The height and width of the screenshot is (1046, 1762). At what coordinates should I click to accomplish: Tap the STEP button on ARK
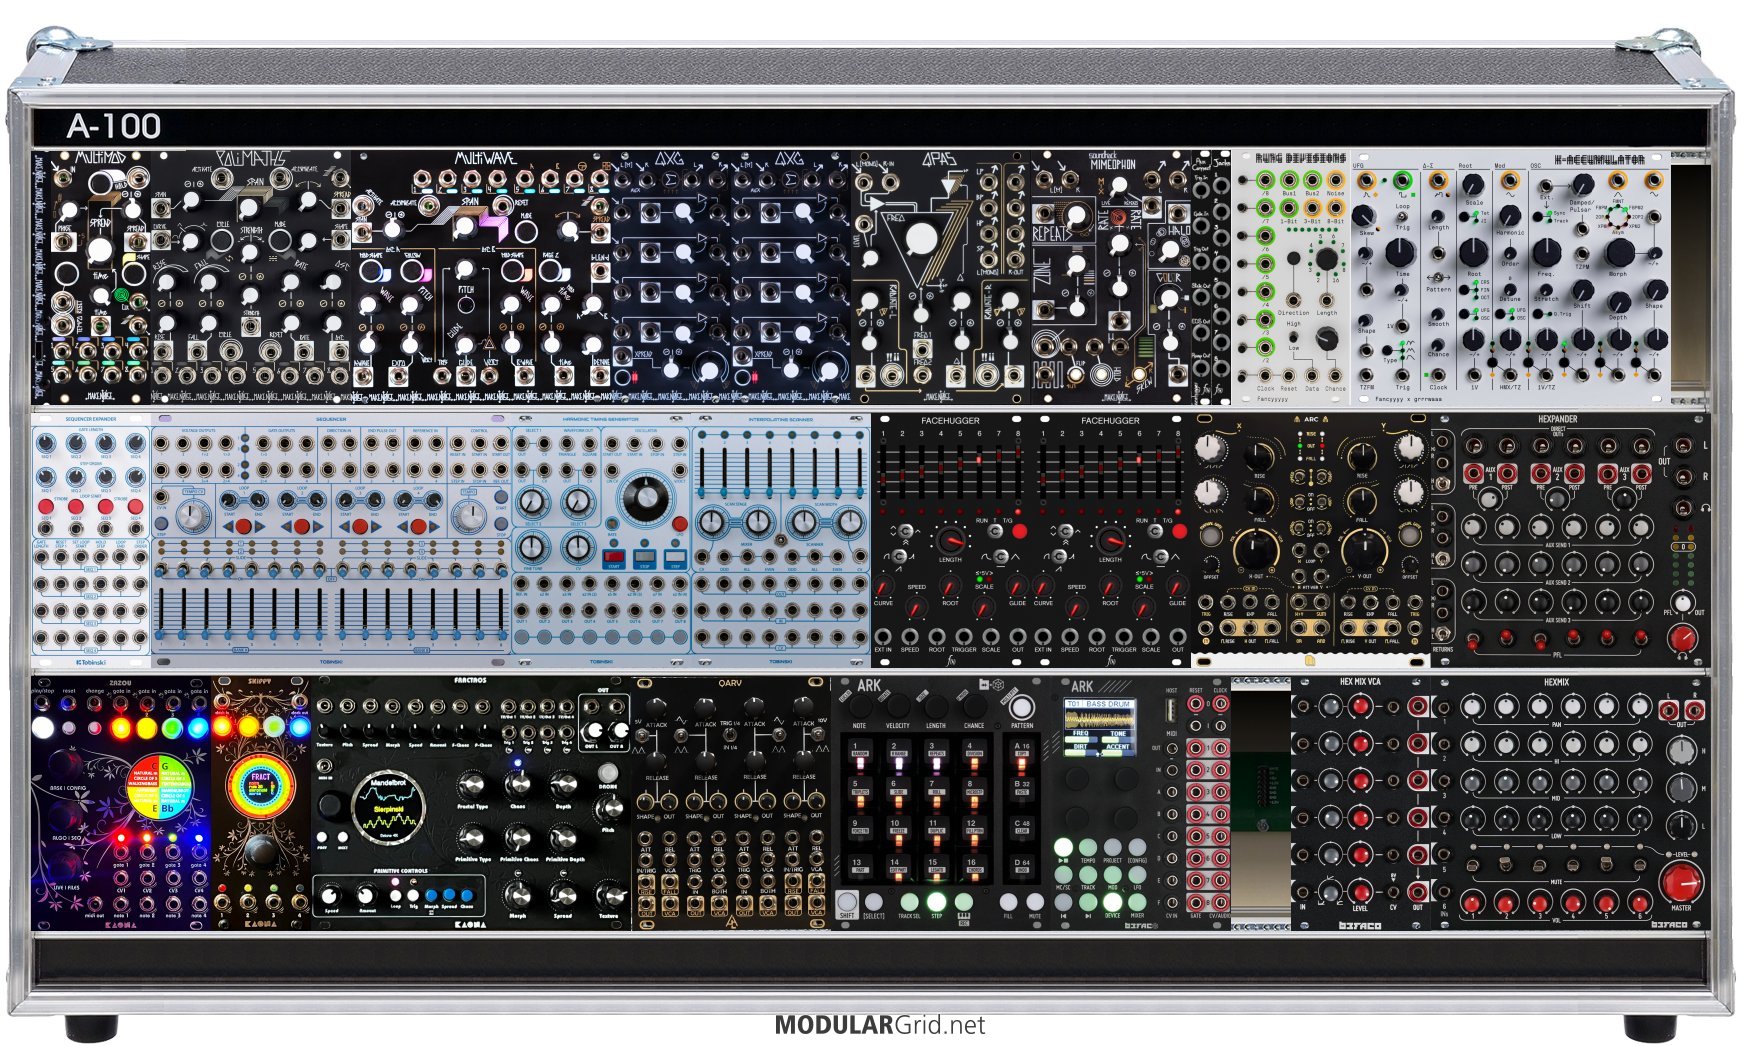point(937,902)
